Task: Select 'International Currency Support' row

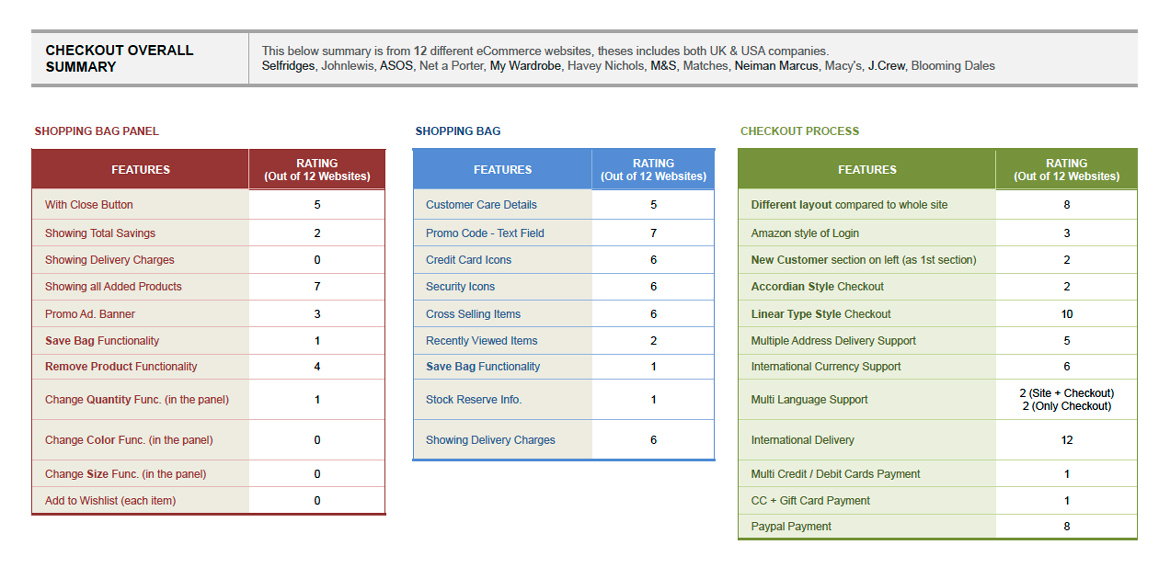Action: tap(937, 366)
